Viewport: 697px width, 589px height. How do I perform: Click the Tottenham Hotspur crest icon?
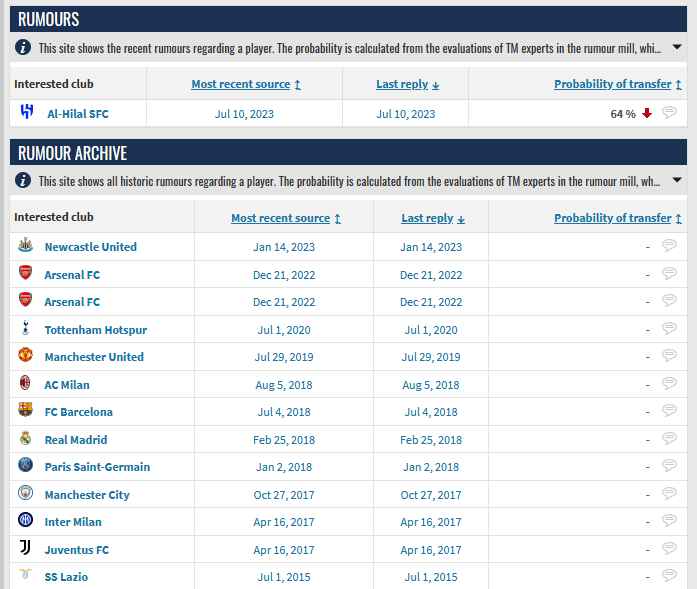pyautogui.click(x=25, y=328)
